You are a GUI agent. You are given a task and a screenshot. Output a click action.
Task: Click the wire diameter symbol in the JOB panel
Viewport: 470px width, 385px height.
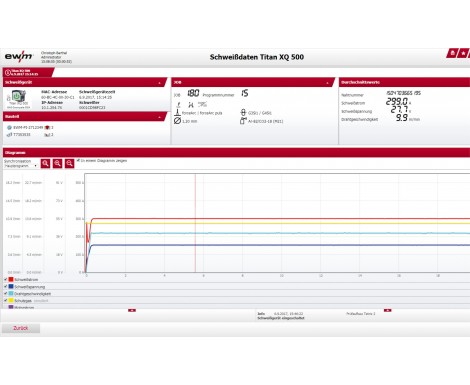(177, 121)
